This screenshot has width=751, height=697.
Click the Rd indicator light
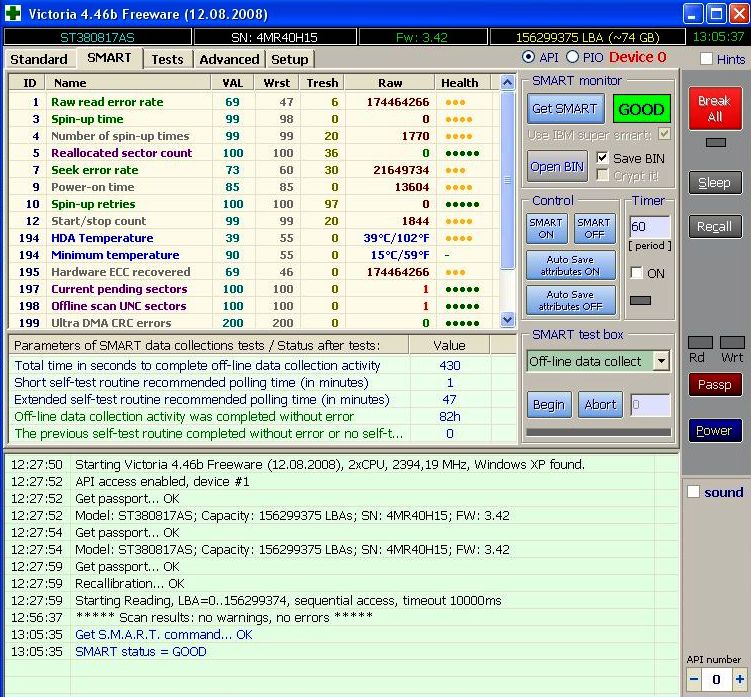pyautogui.click(x=700, y=342)
